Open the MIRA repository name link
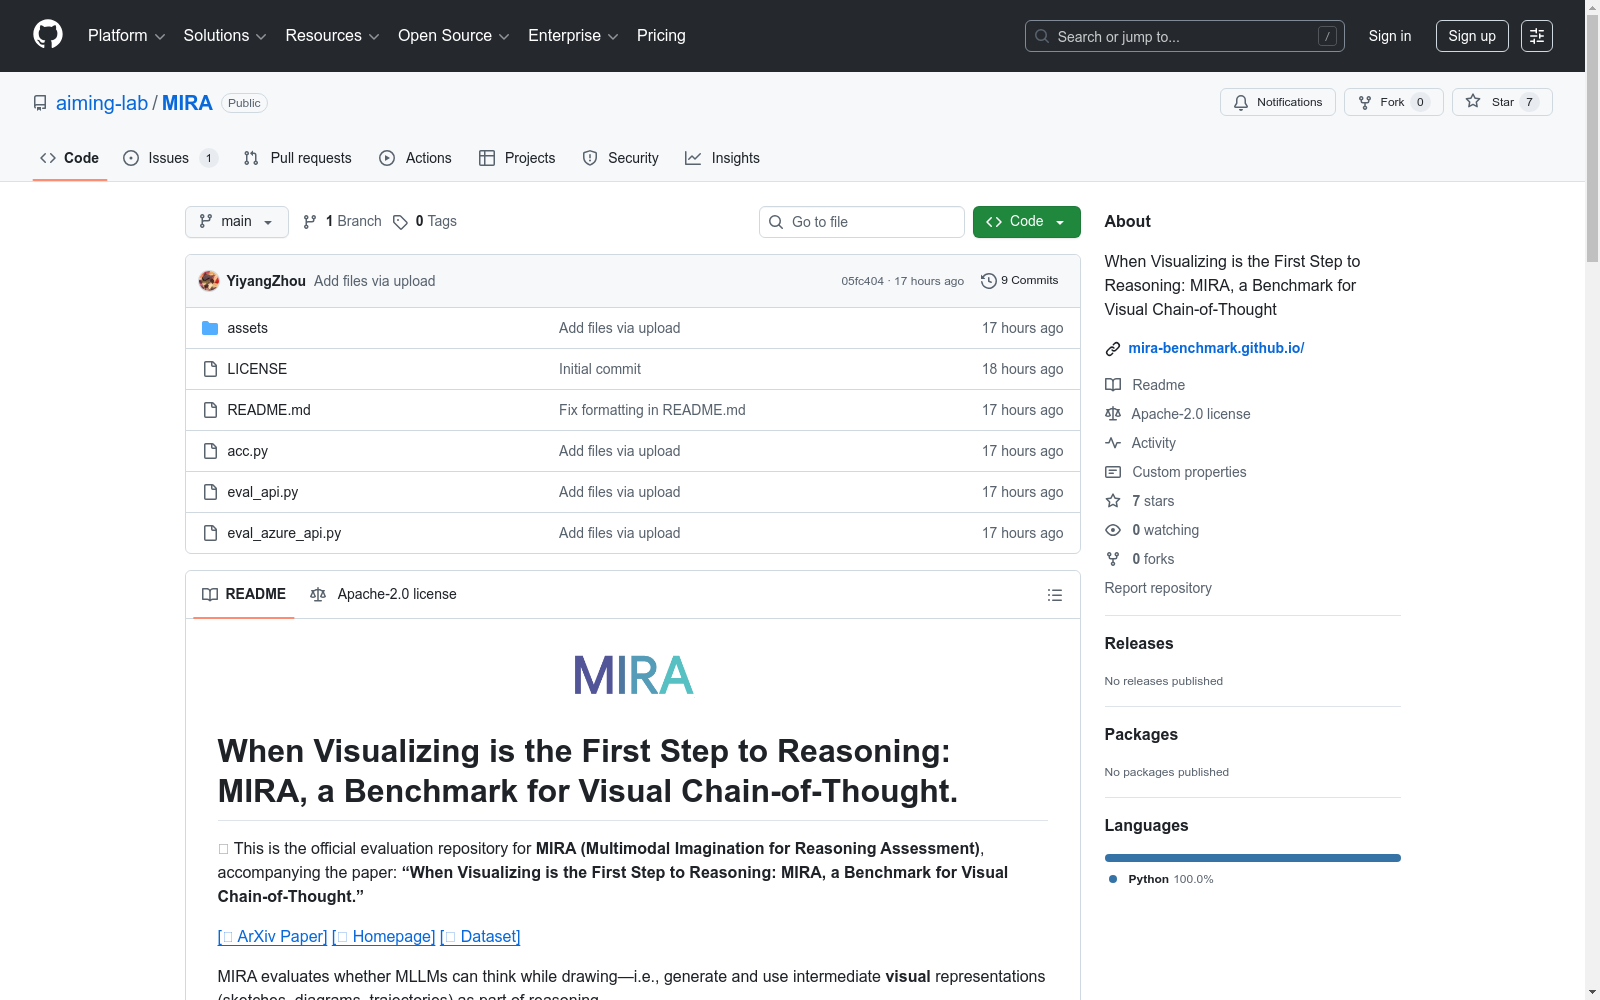 point(187,103)
